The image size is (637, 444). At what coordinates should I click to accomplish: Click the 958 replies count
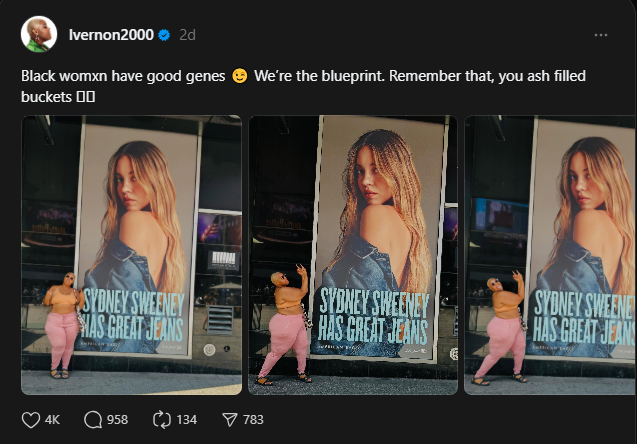point(117,420)
